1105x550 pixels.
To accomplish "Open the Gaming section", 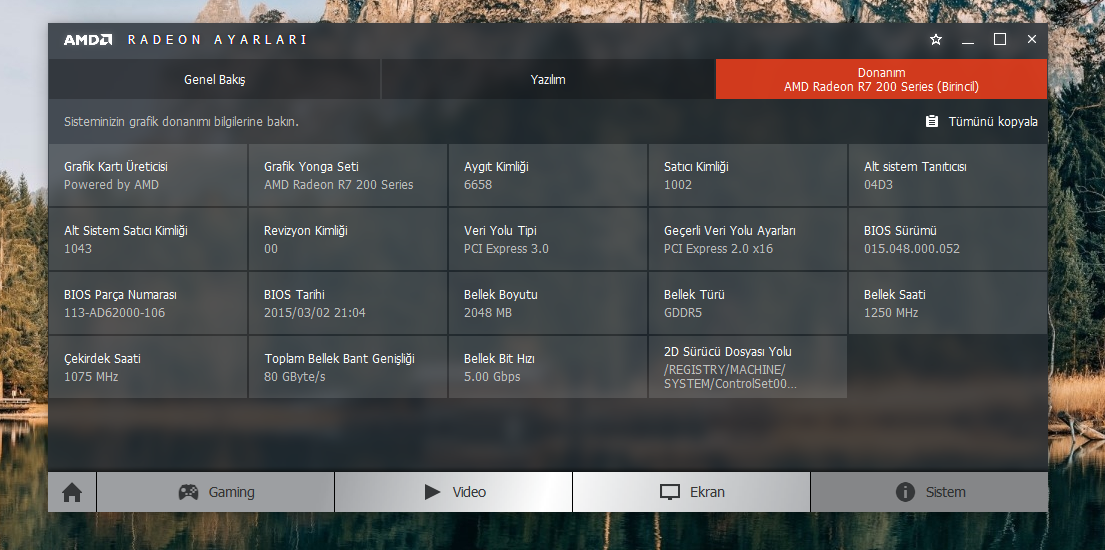I will pos(216,492).
